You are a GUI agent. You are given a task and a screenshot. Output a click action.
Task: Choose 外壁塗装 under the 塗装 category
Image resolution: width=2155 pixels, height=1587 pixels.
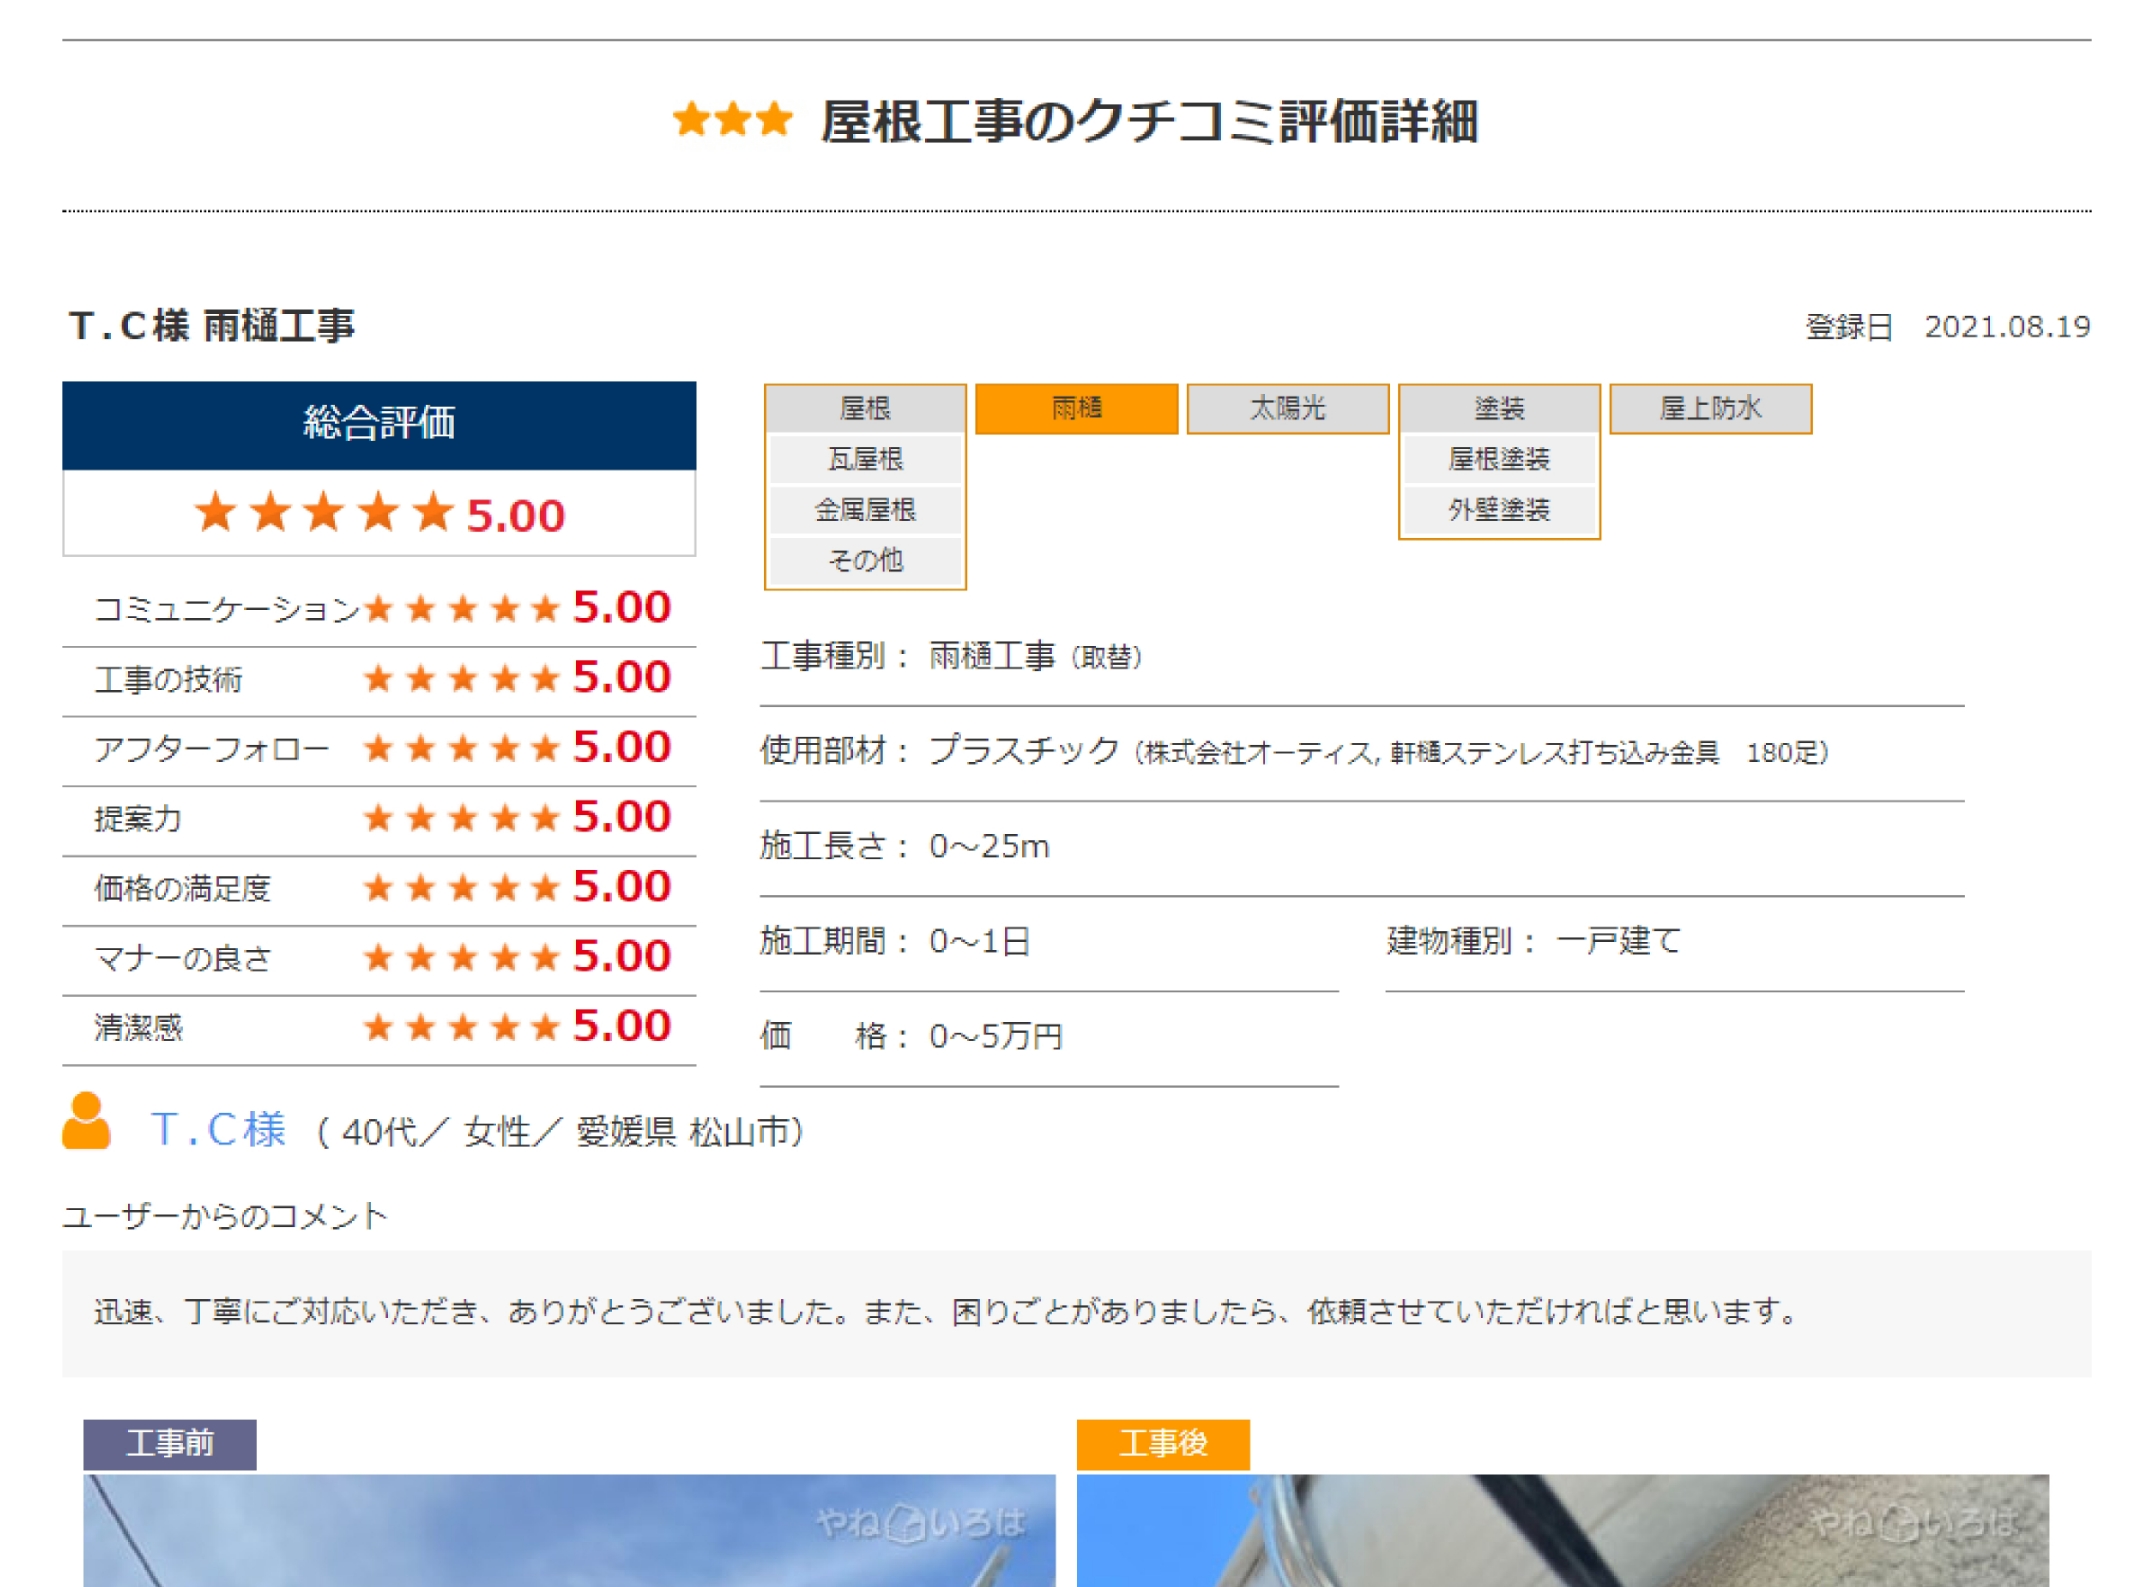(1498, 510)
